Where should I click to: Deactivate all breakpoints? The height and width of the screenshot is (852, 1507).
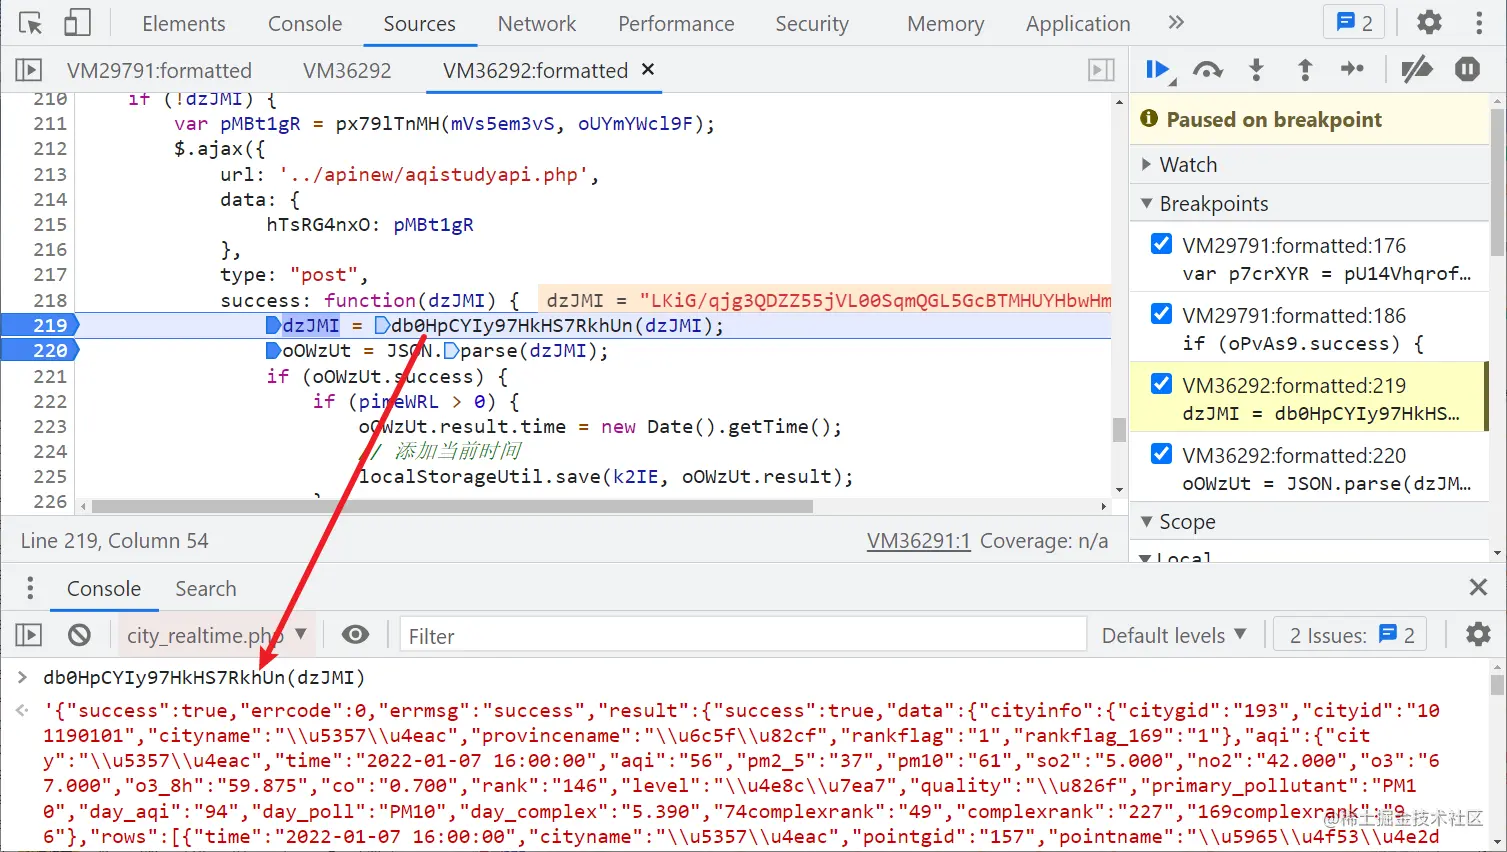coord(1417,70)
